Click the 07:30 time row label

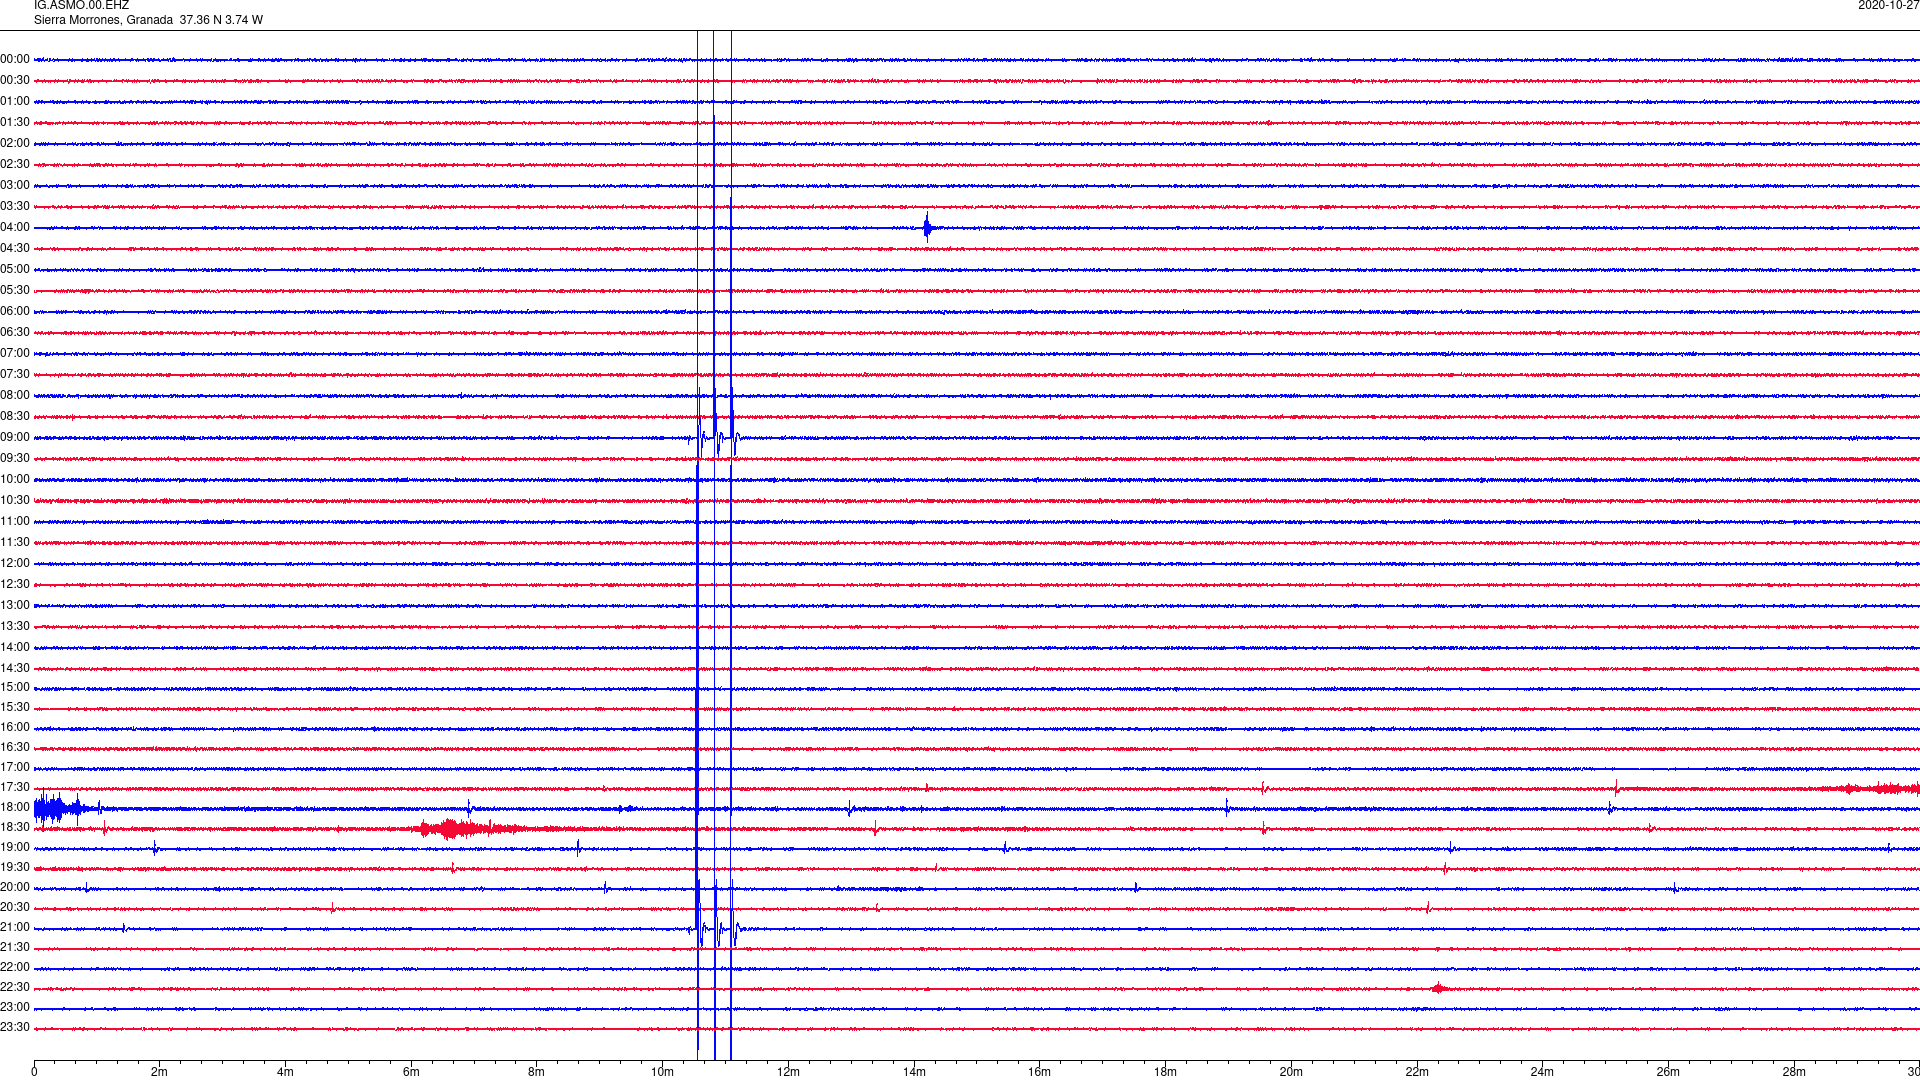[15, 375]
